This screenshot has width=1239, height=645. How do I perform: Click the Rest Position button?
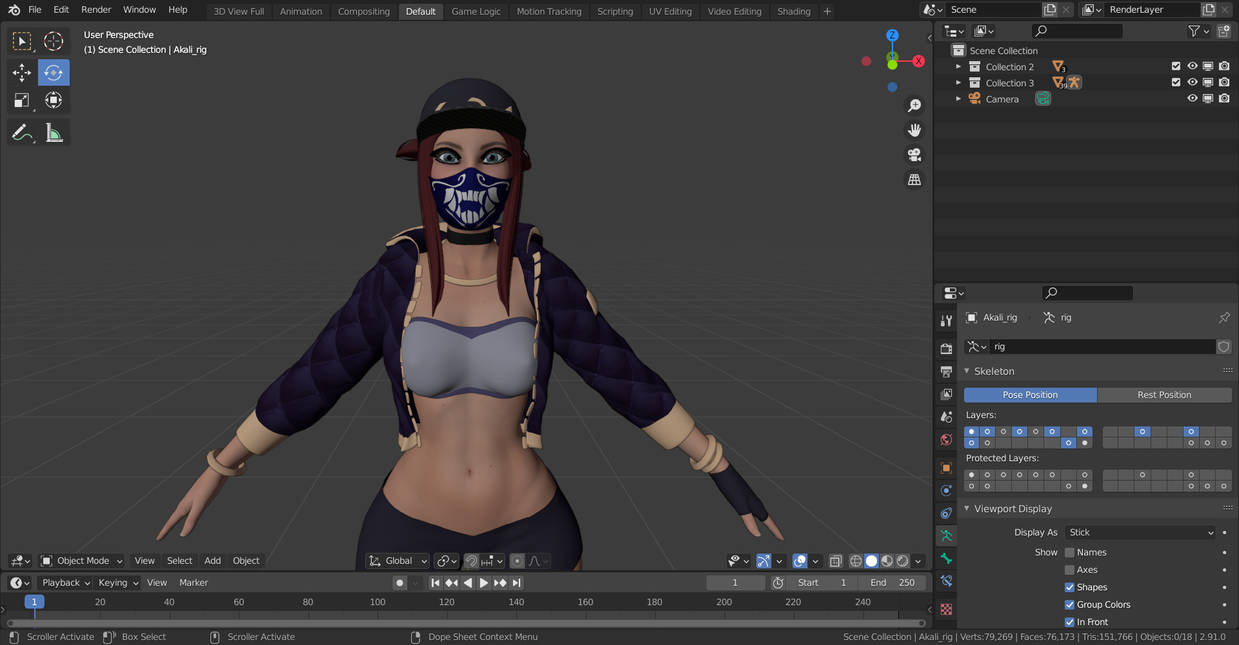click(x=1164, y=395)
